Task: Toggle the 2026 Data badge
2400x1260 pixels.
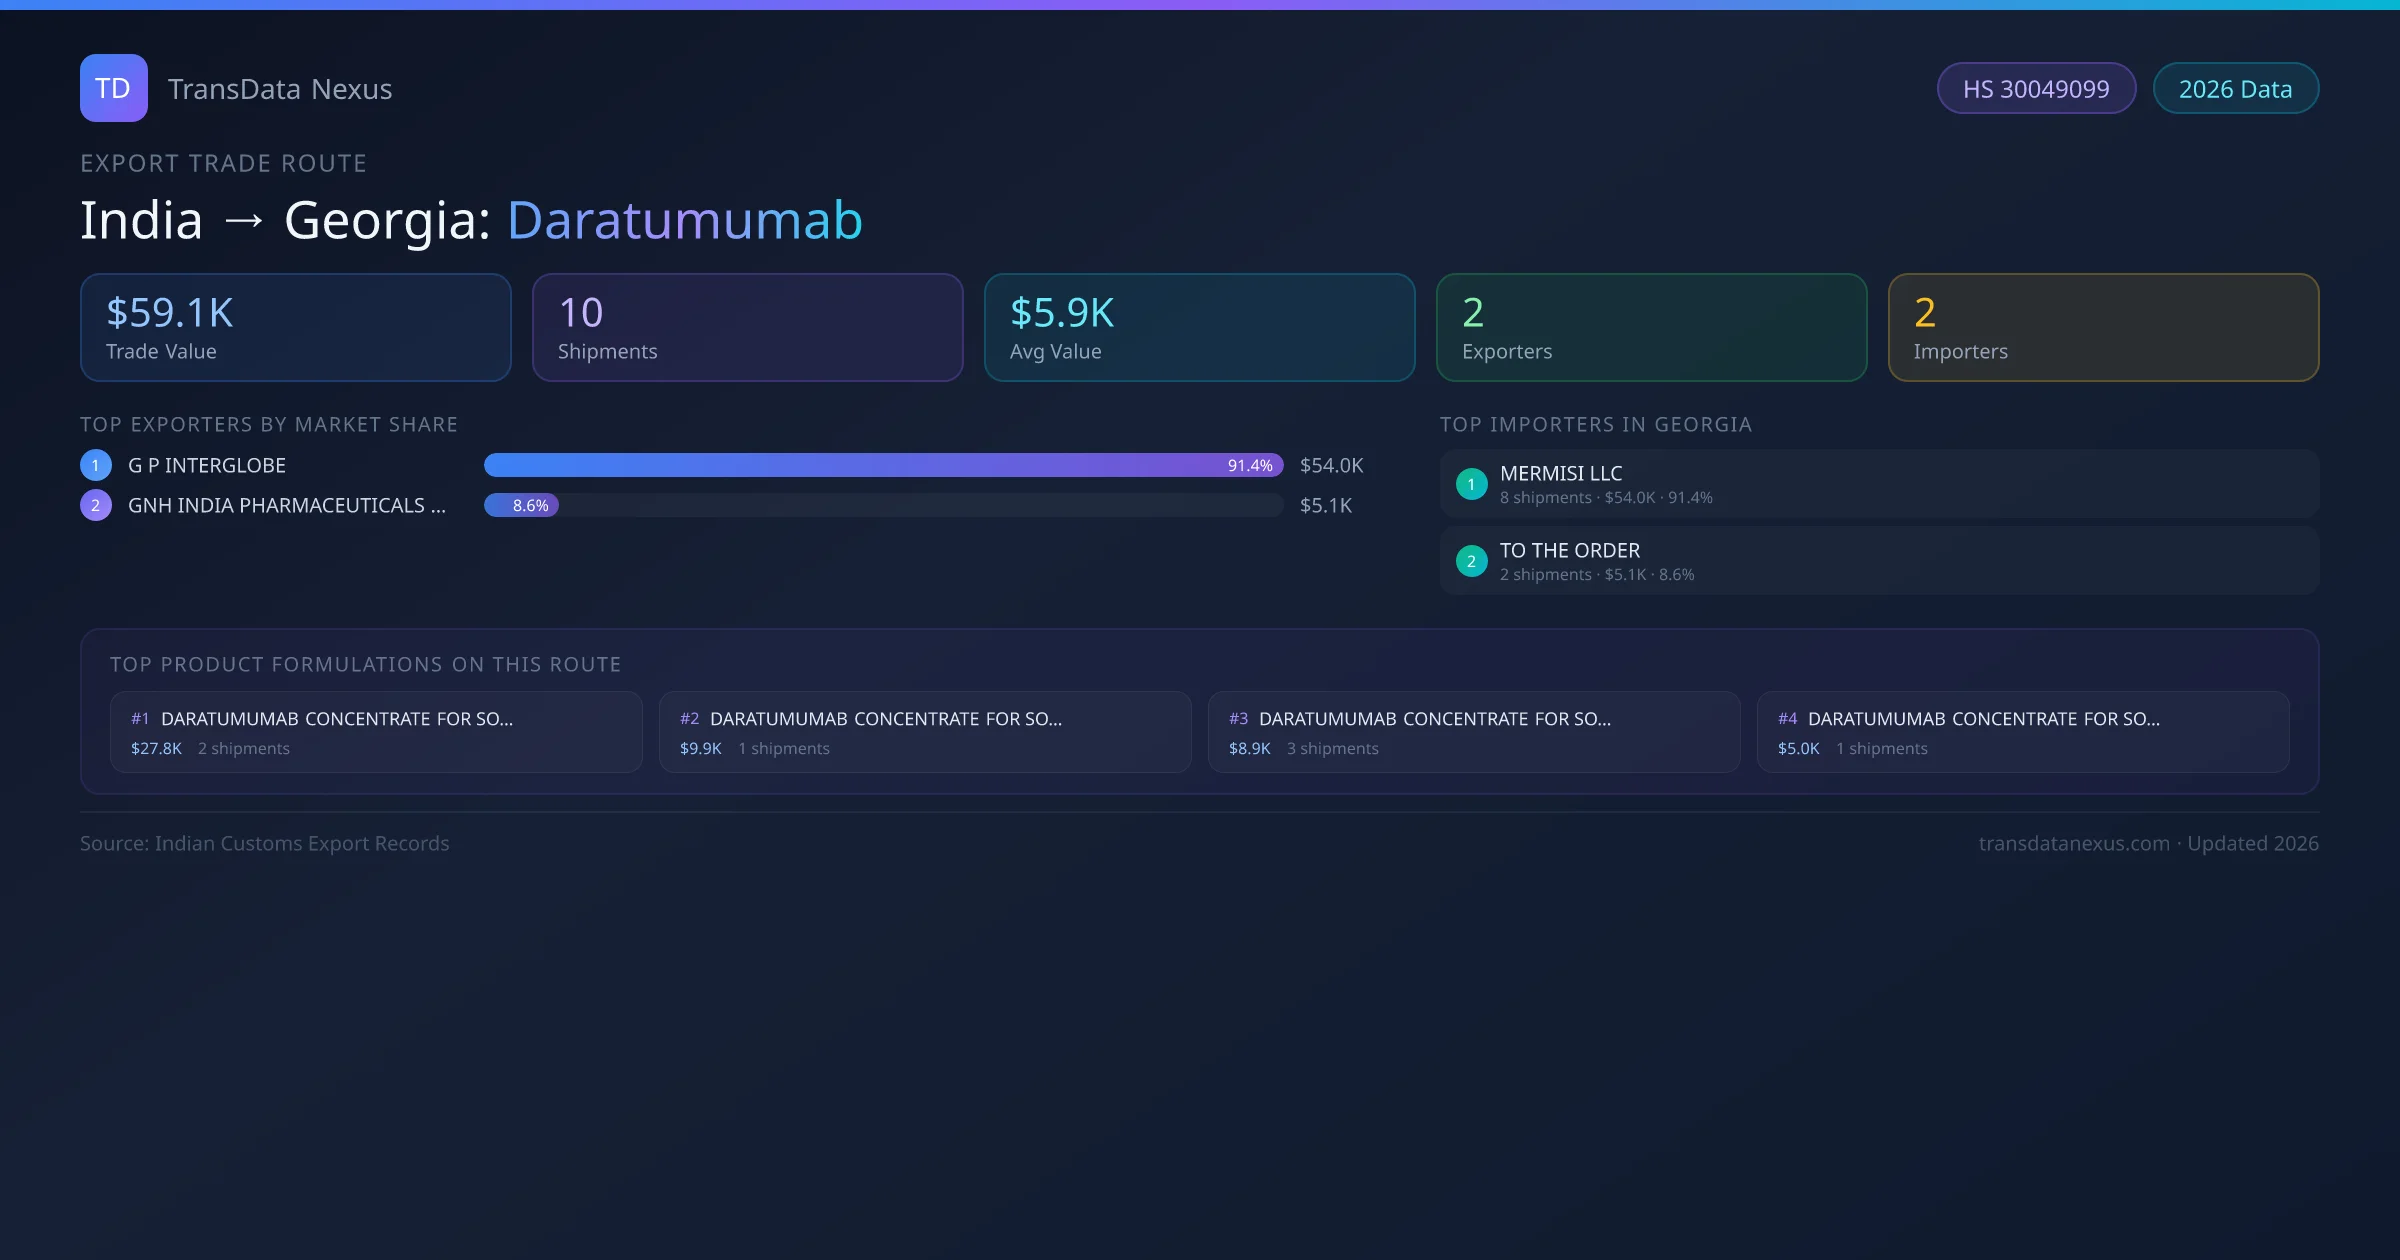Action: point(2235,88)
